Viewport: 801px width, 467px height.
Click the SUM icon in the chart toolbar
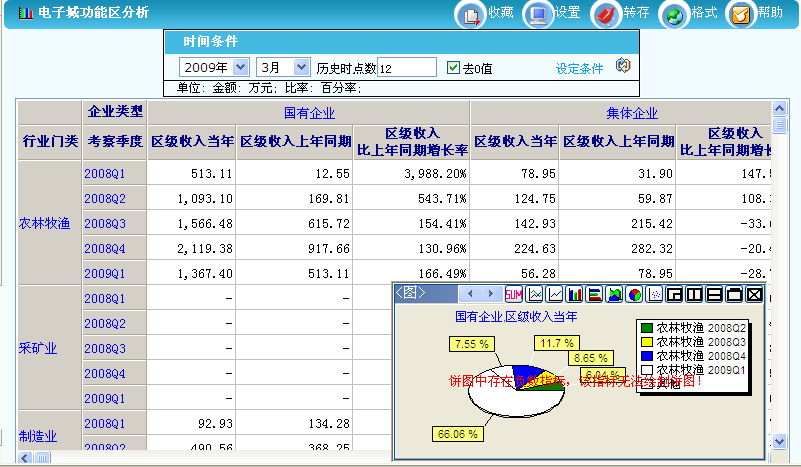[x=514, y=294]
